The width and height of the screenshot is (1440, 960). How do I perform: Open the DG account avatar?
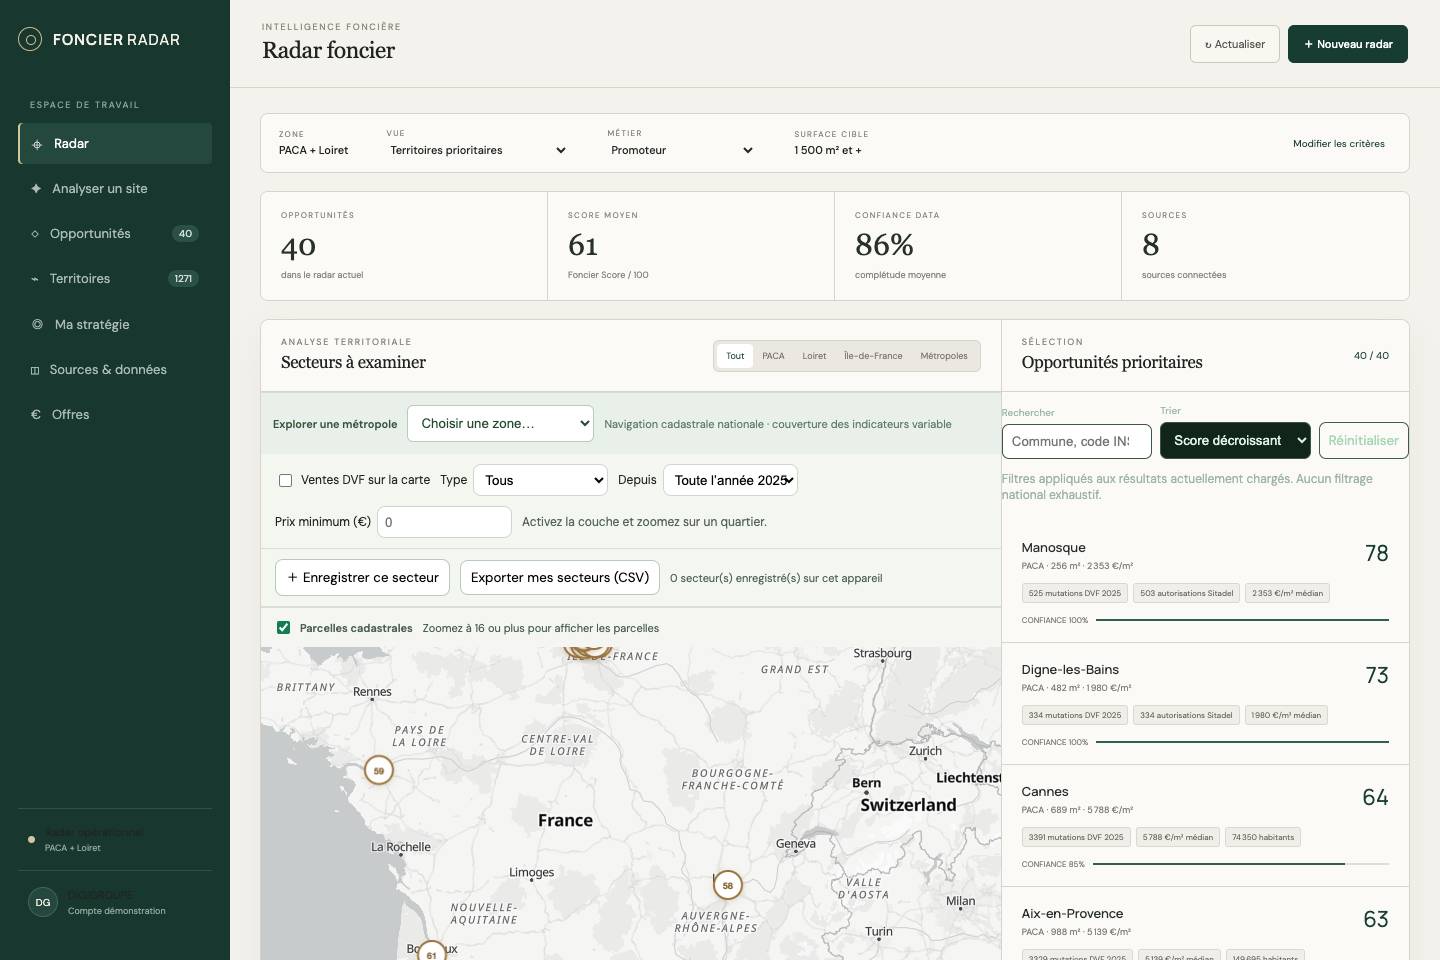click(43, 902)
